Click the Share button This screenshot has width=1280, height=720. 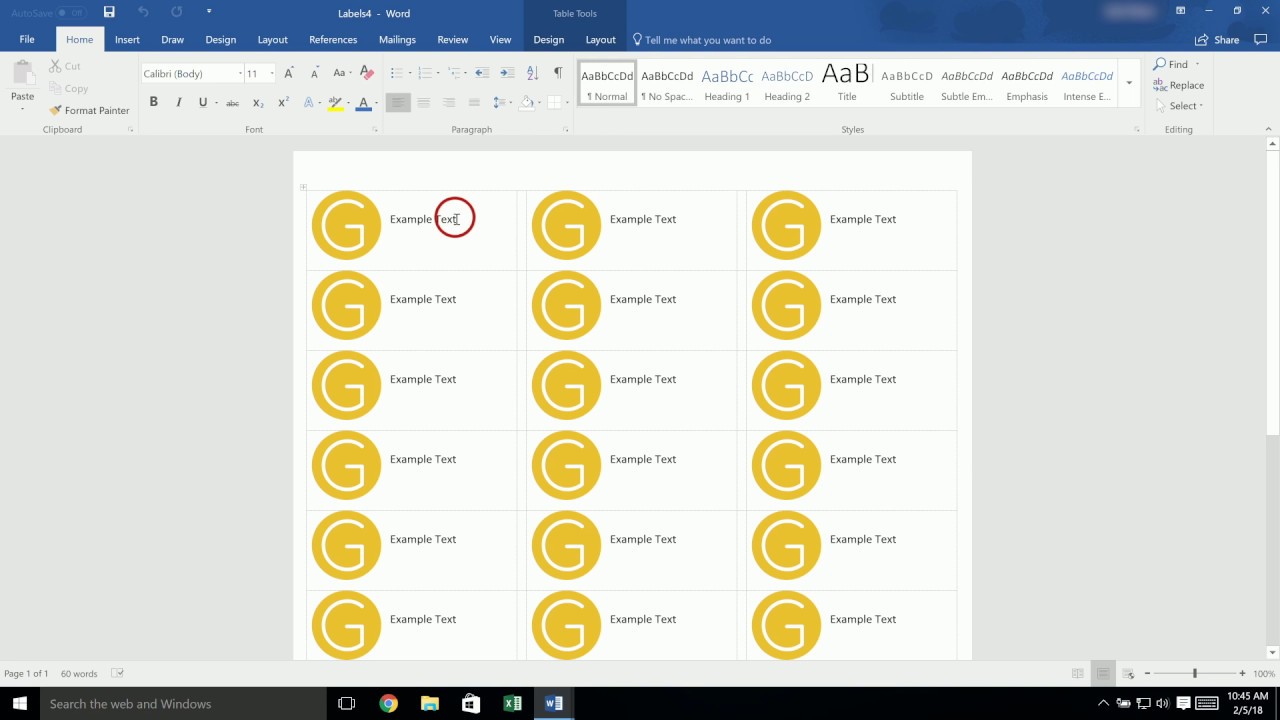(1217, 40)
